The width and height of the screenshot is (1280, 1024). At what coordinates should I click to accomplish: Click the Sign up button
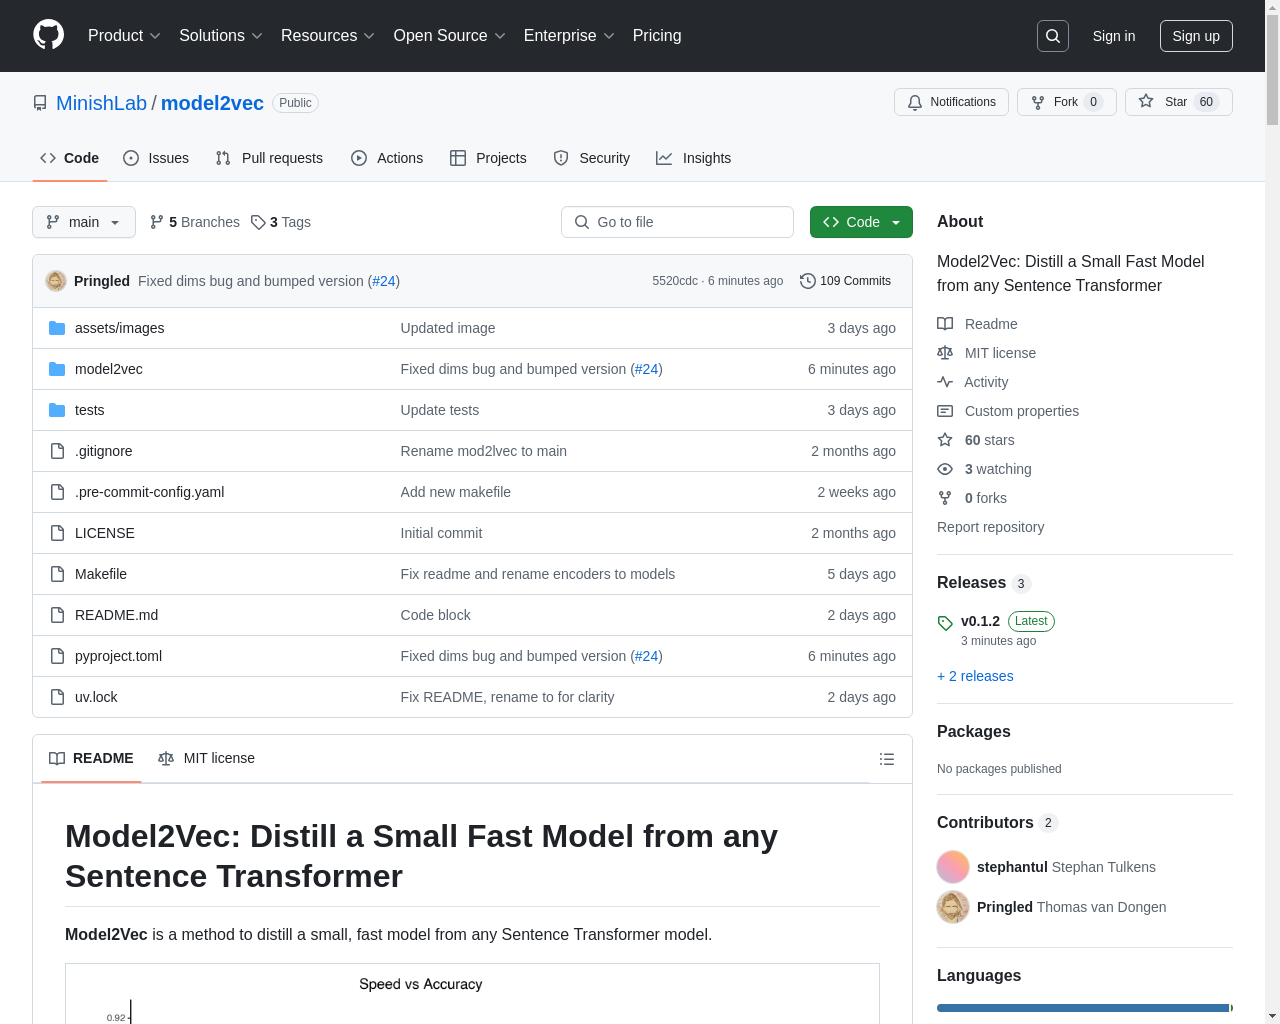(1196, 36)
